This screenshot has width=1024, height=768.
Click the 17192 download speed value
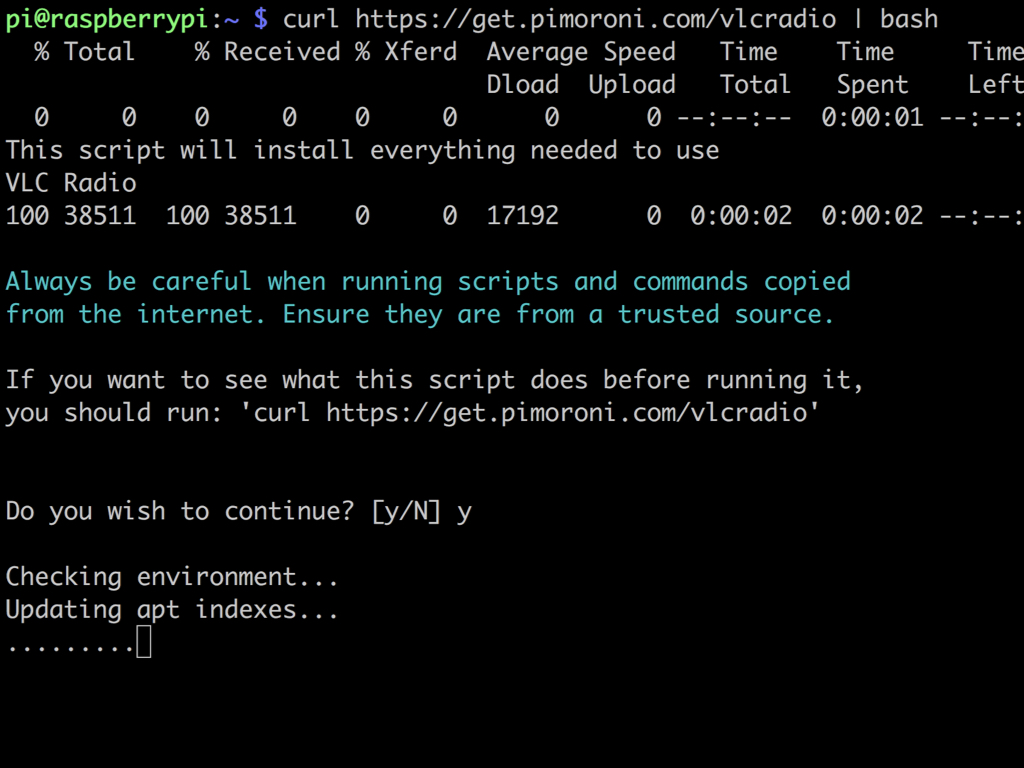coord(522,216)
